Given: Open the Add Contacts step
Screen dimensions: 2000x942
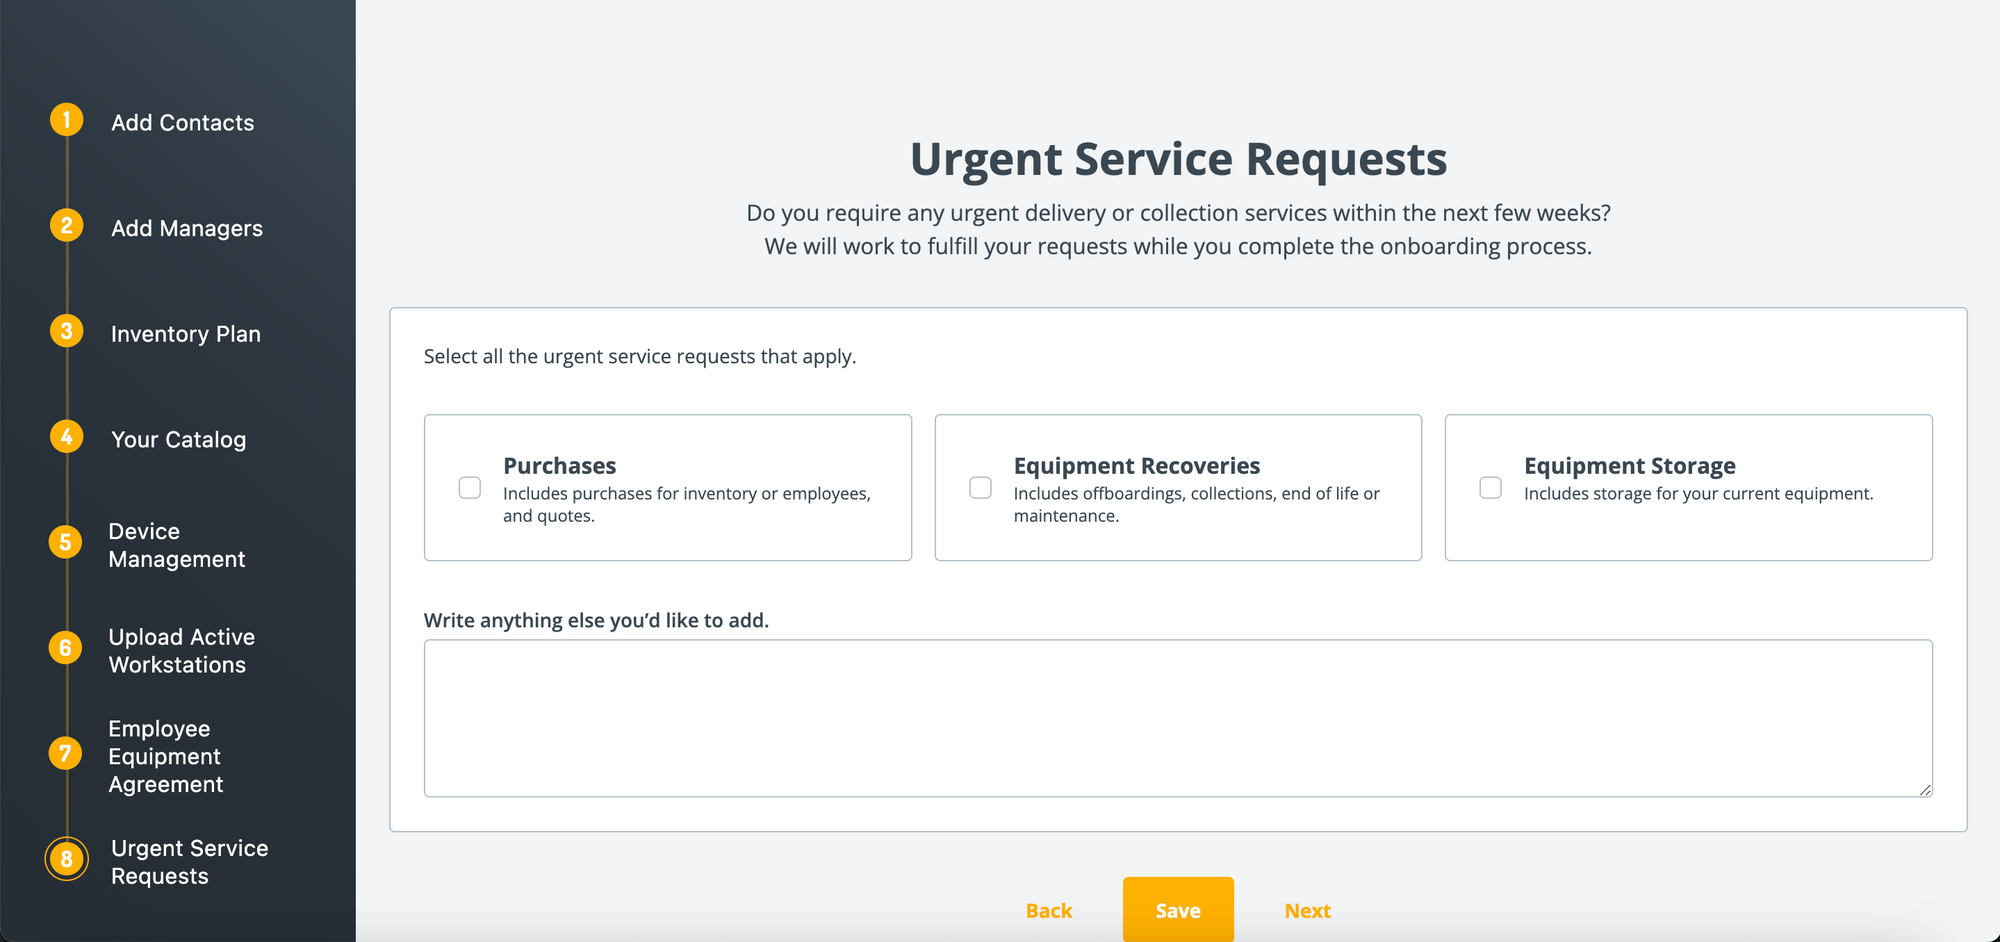Looking at the screenshot, I should tap(182, 122).
